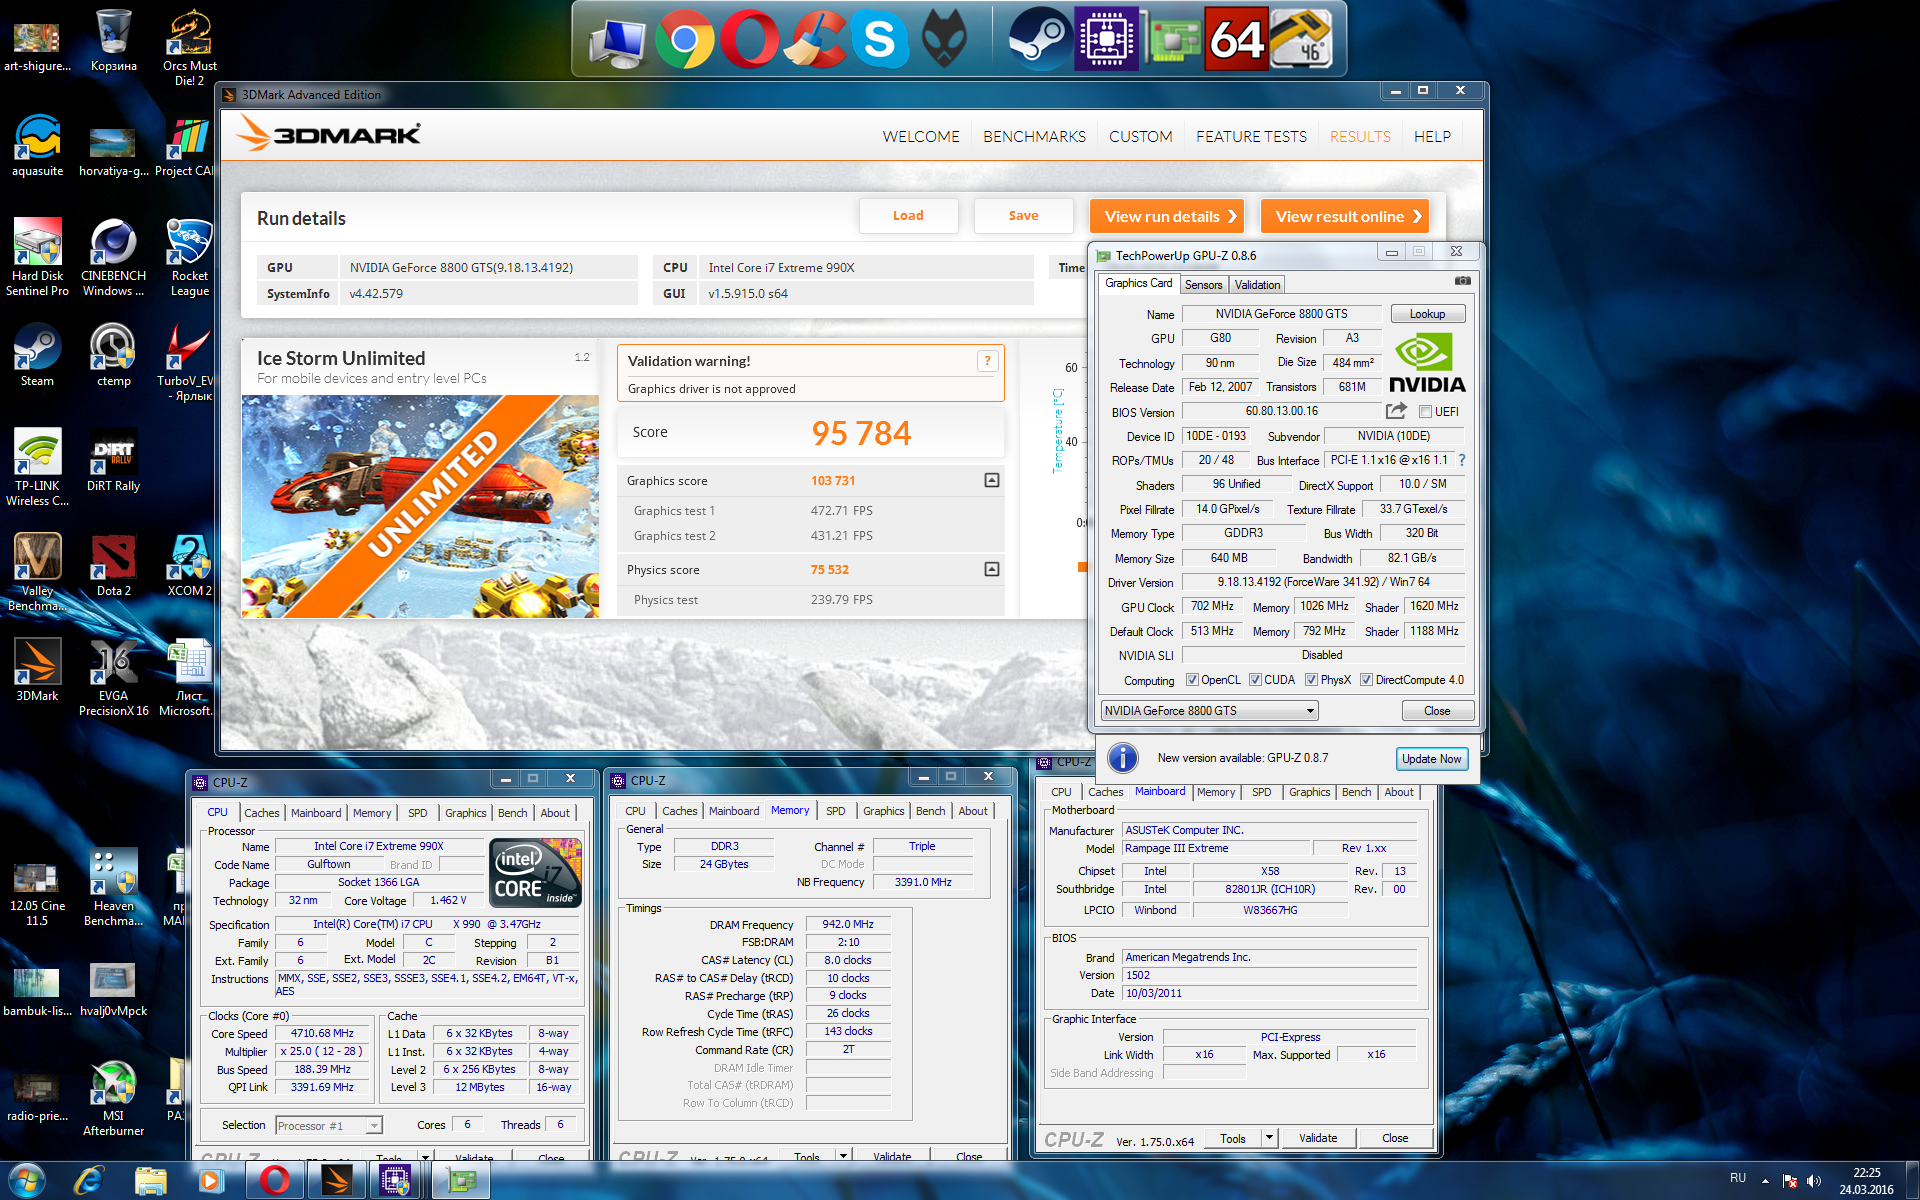
Task: Click the RU language indicator in the taskbar
Action: click(x=1738, y=1178)
